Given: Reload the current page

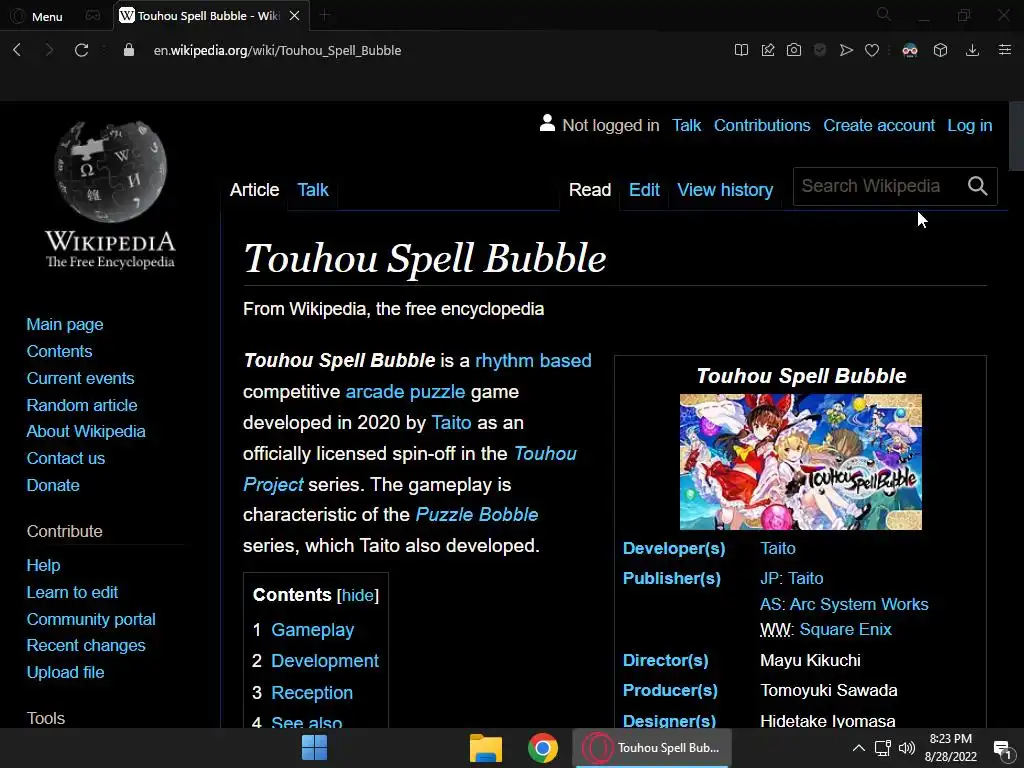Looking at the screenshot, I should (81, 50).
